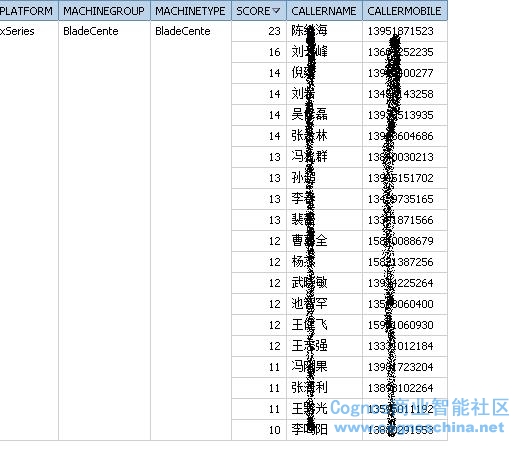This screenshot has height=449, width=522.
Task: Select the mobile number ending in 604686
Action: click(x=400, y=136)
